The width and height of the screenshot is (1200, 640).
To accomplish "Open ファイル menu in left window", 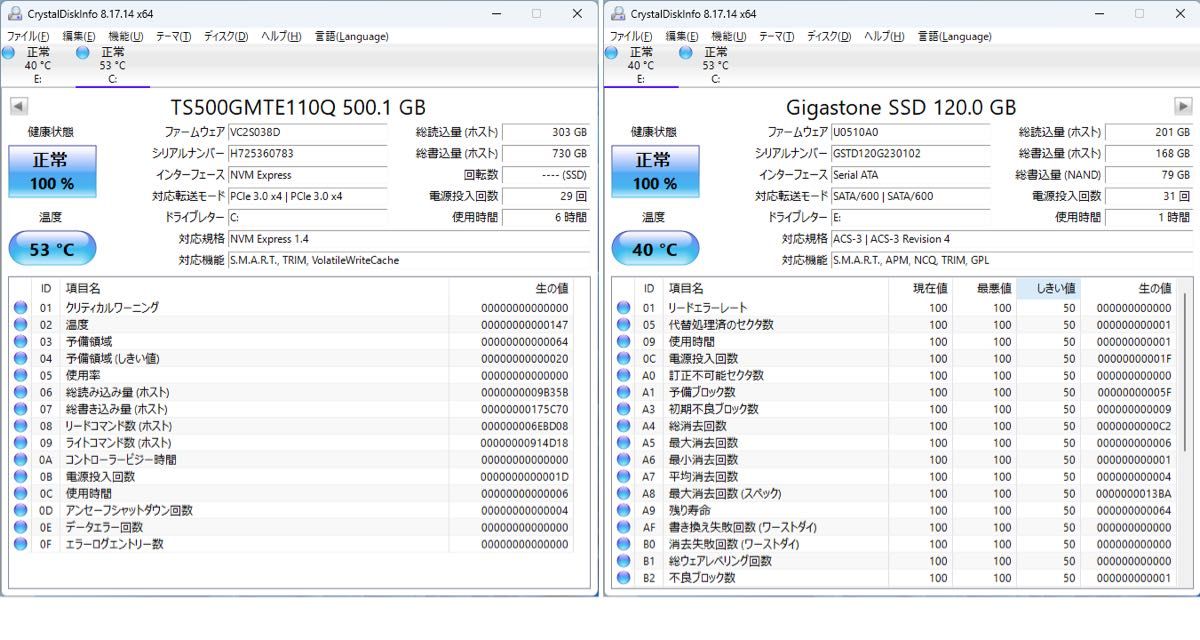I will pos(30,36).
